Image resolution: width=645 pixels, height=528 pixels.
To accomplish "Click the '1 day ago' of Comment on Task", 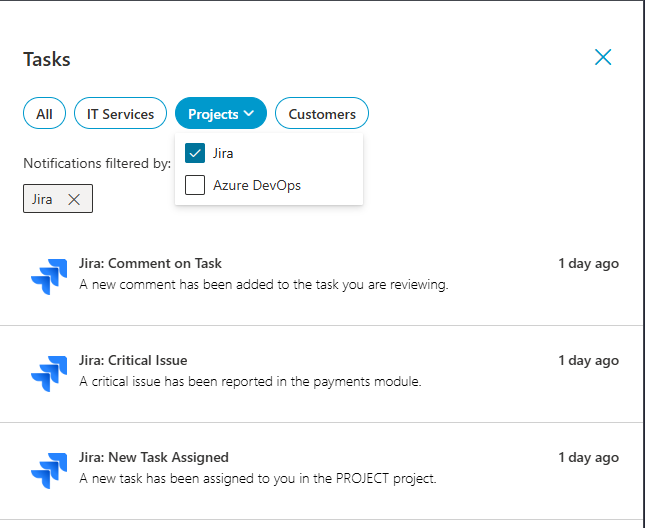I will 588,264.
